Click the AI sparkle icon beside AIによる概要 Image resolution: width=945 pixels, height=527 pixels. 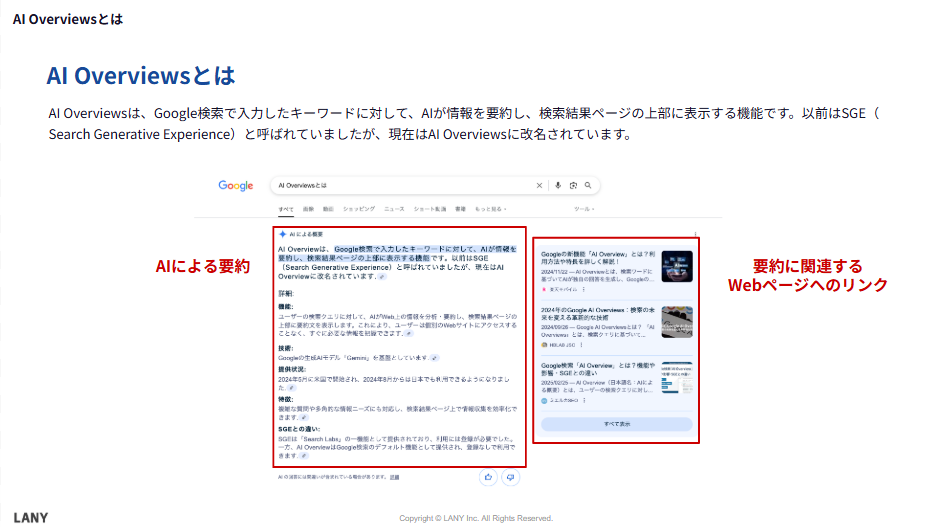tap(282, 234)
